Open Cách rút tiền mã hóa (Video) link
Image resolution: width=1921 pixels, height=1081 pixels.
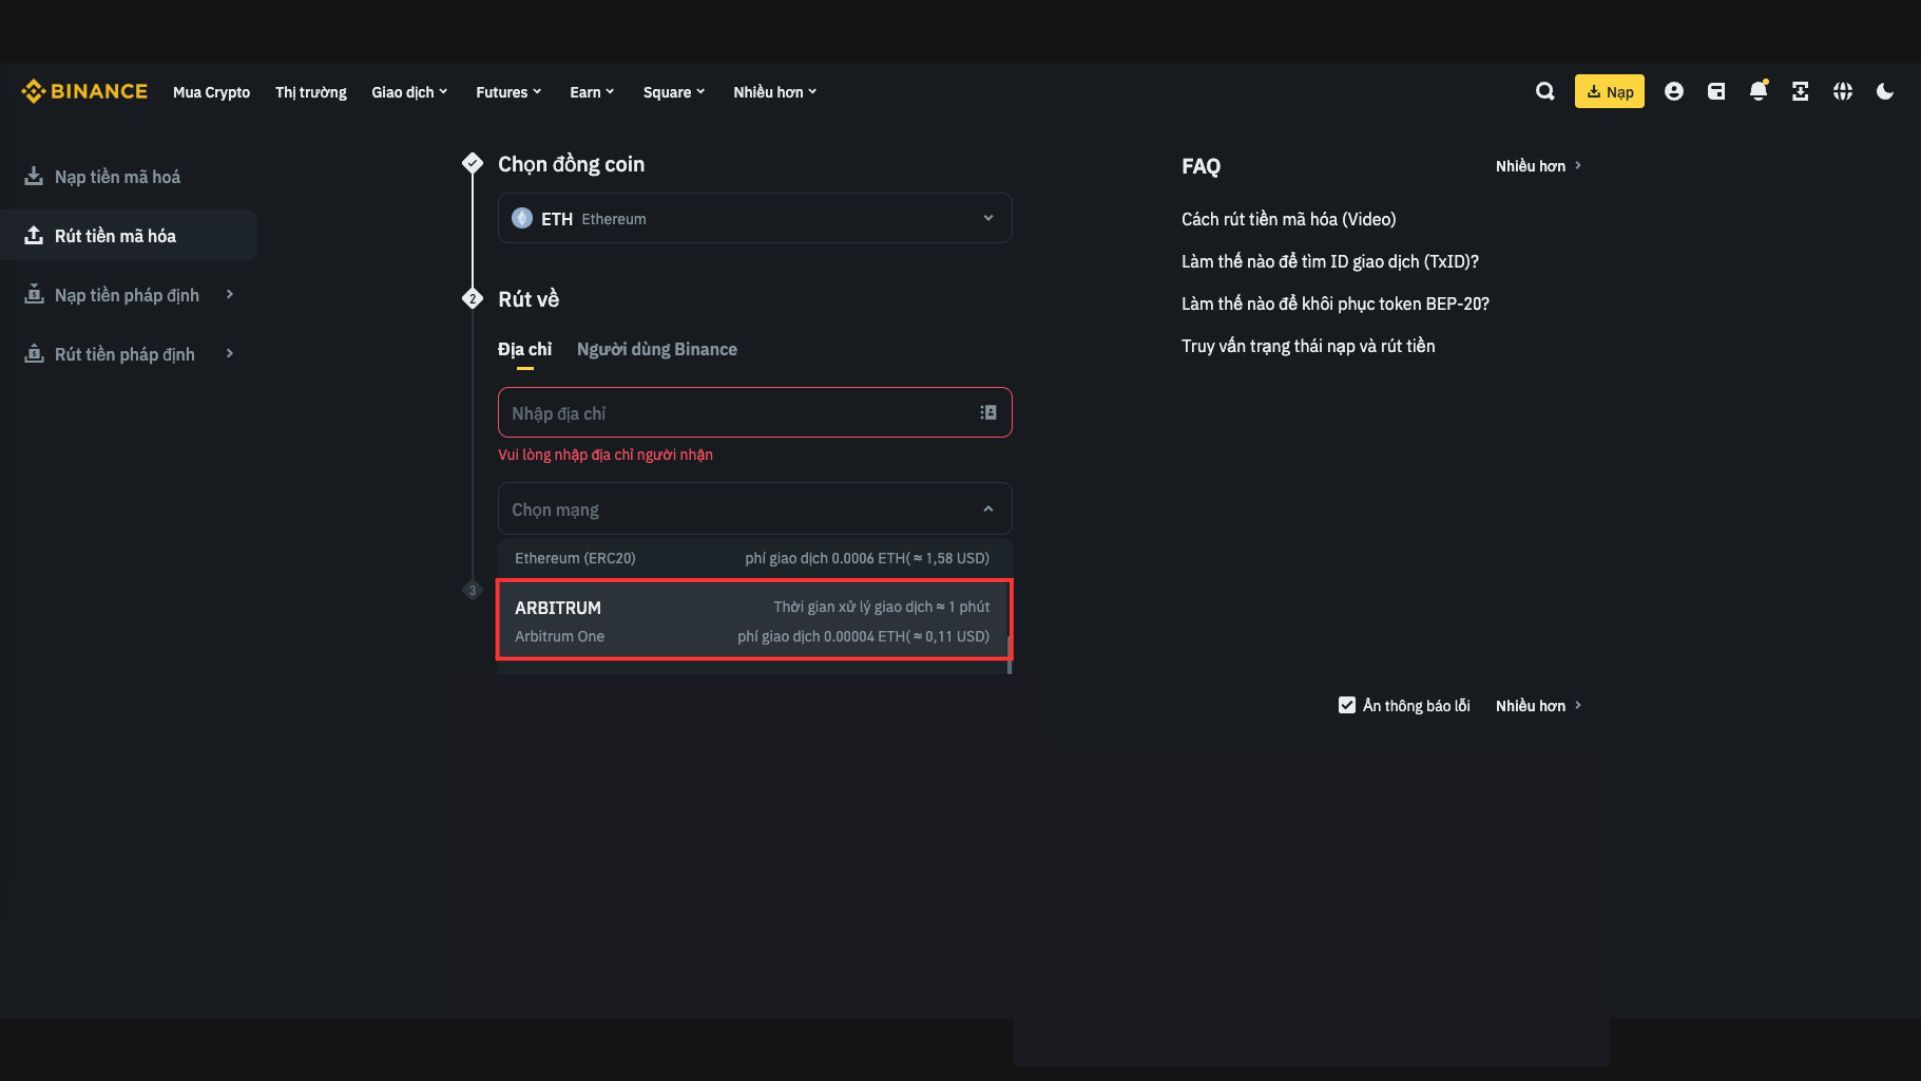pyautogui.click(x=1288, y=219)
